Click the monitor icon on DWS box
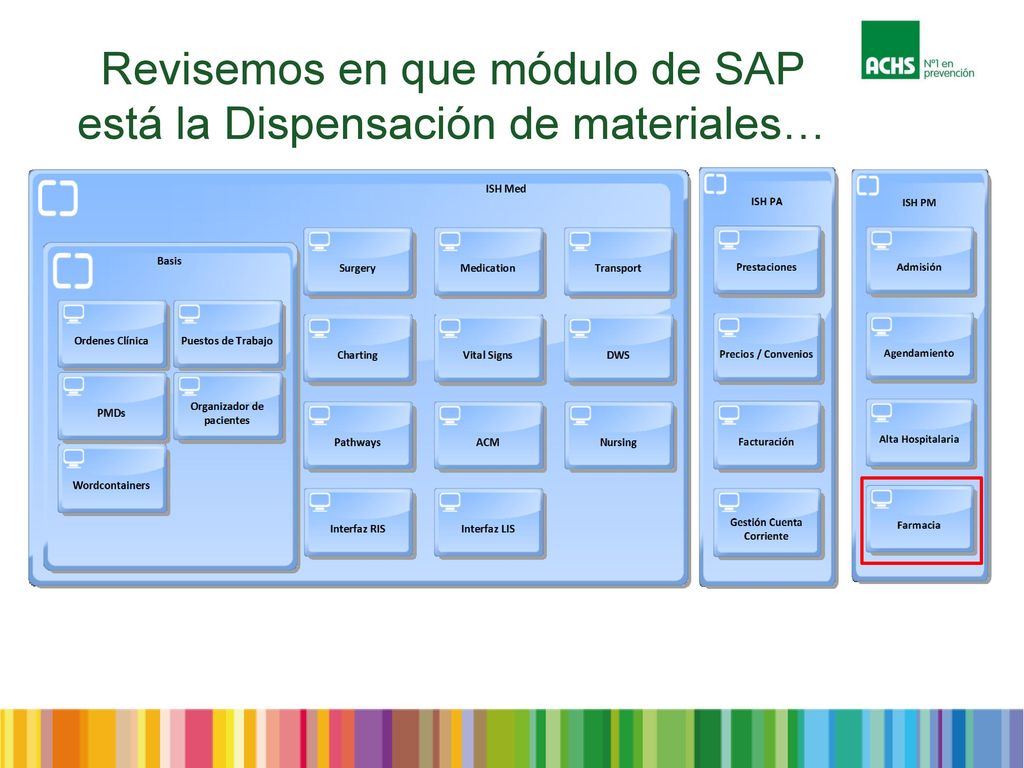The width and height of the screenshot is (1024, 768). click(x=580, y=328)
